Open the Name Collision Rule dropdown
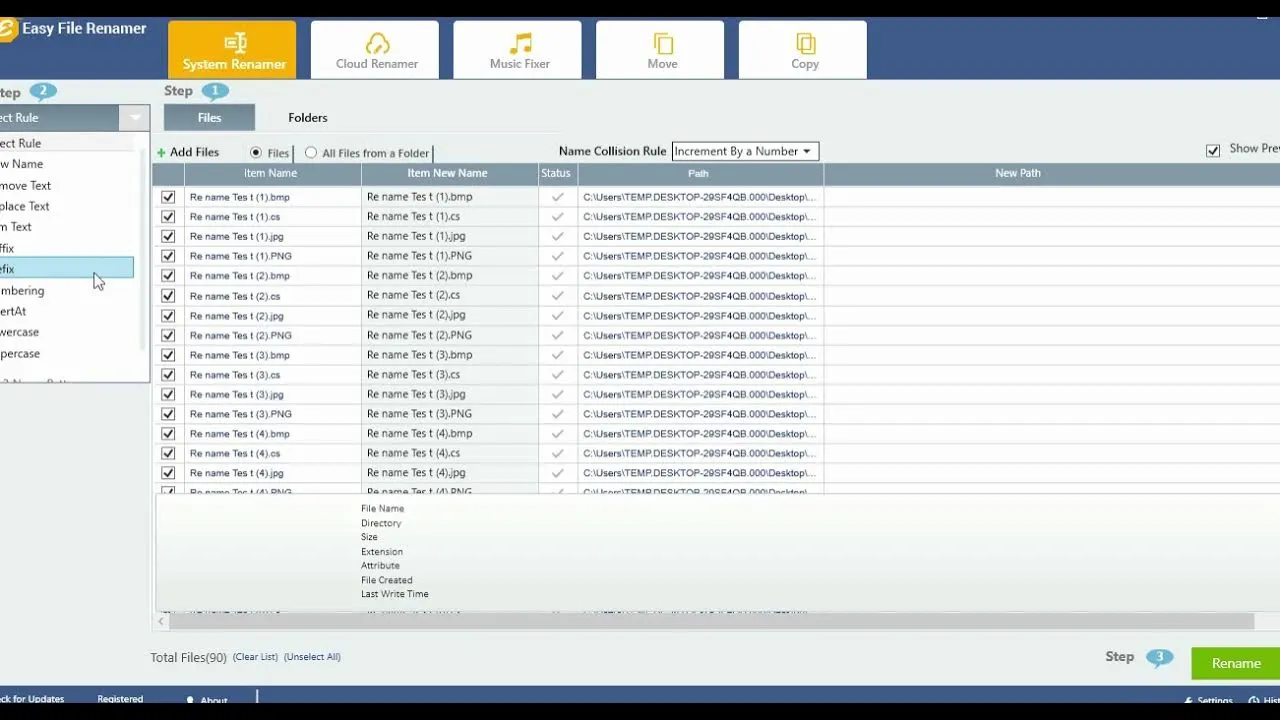The height and width of the screenshot is (720, 1280). tap(745, 151)
